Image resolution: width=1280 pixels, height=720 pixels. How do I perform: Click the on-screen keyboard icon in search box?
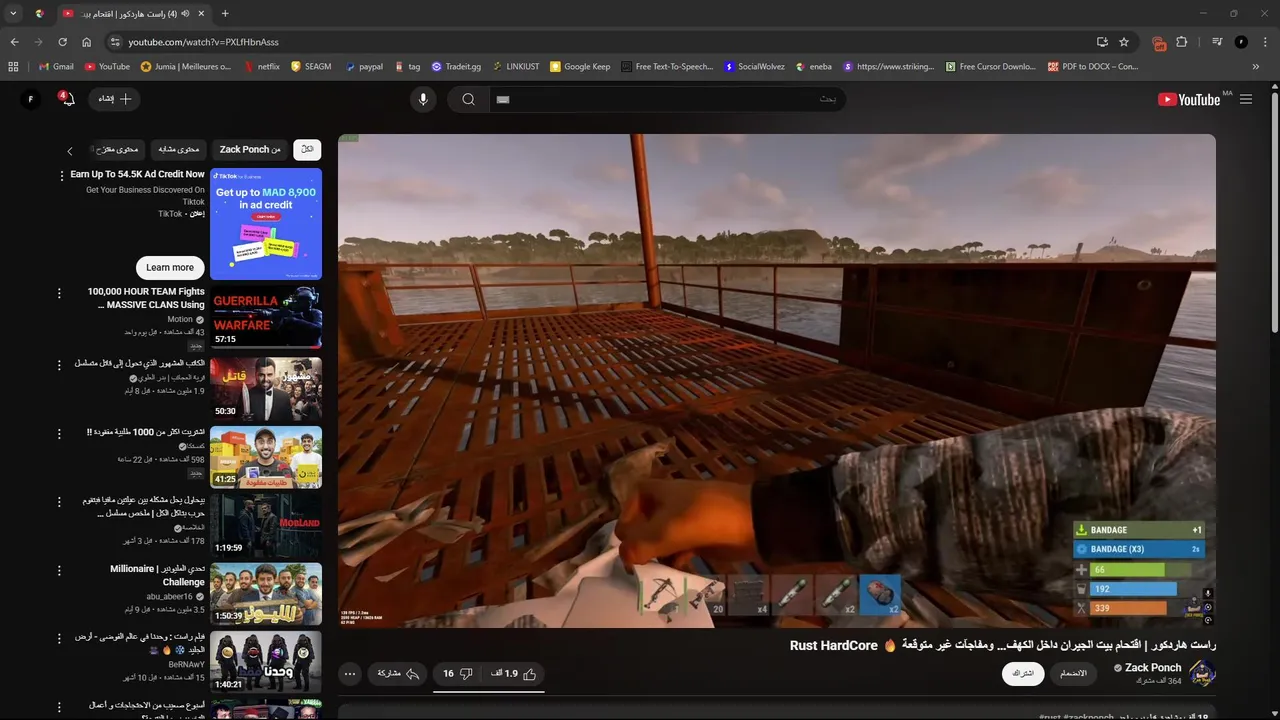tap(503, 99)
